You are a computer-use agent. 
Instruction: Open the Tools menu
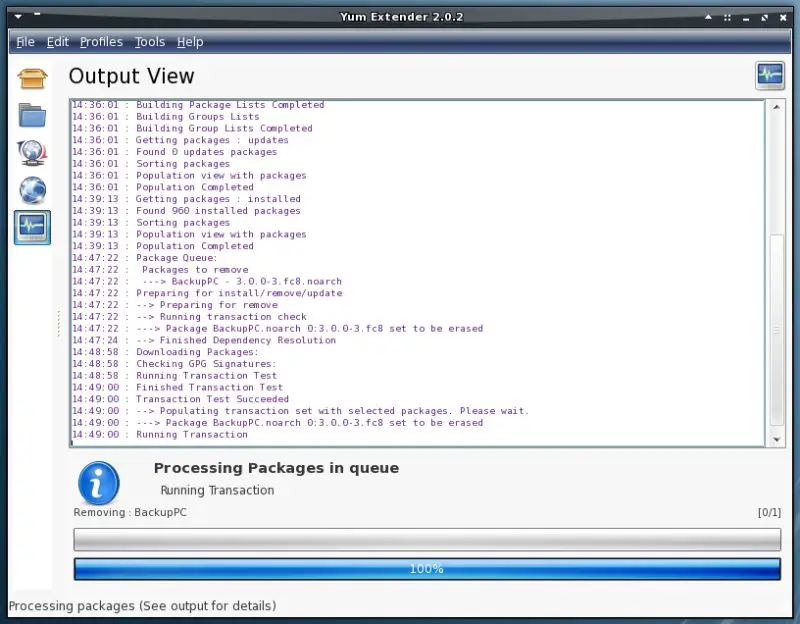(x=149, y=42)
